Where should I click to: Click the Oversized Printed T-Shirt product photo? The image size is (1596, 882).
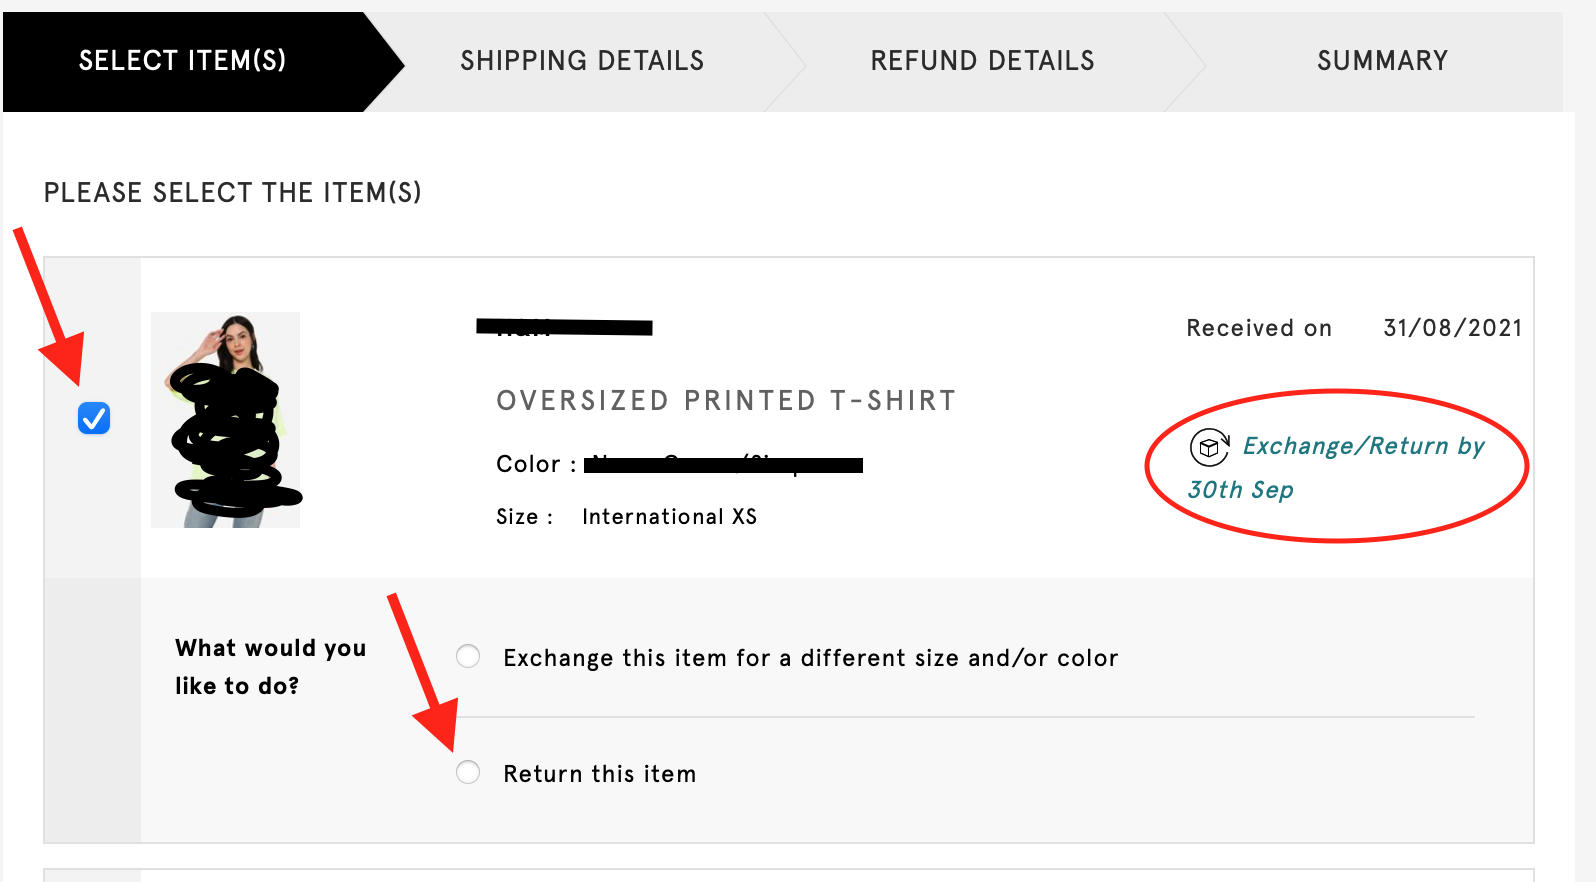225,419
